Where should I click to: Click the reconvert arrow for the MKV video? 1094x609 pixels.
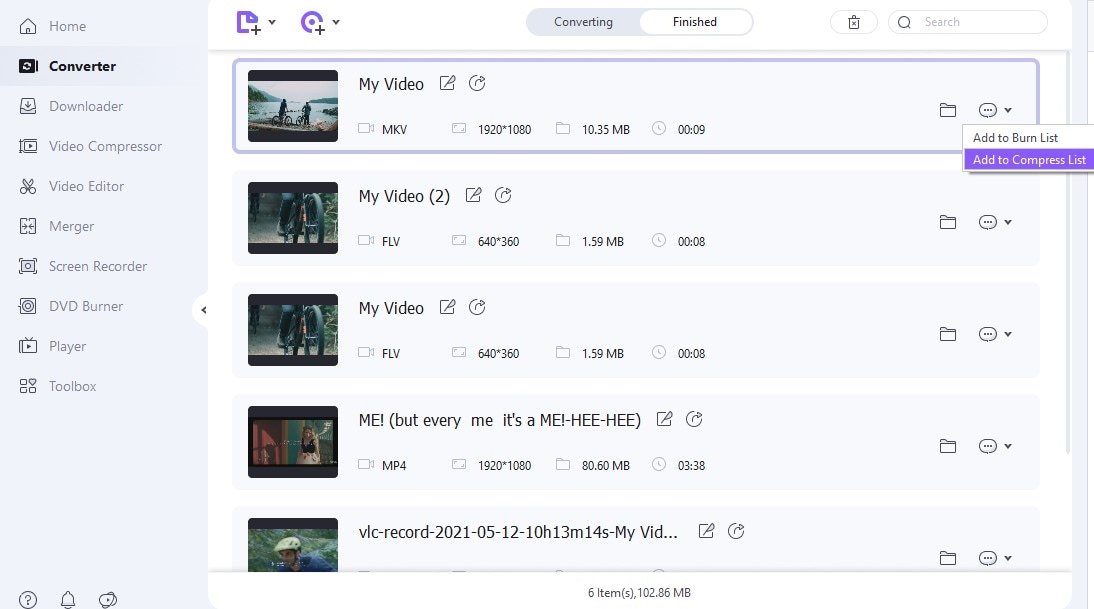pyautogui.click(x=477, y=84)
